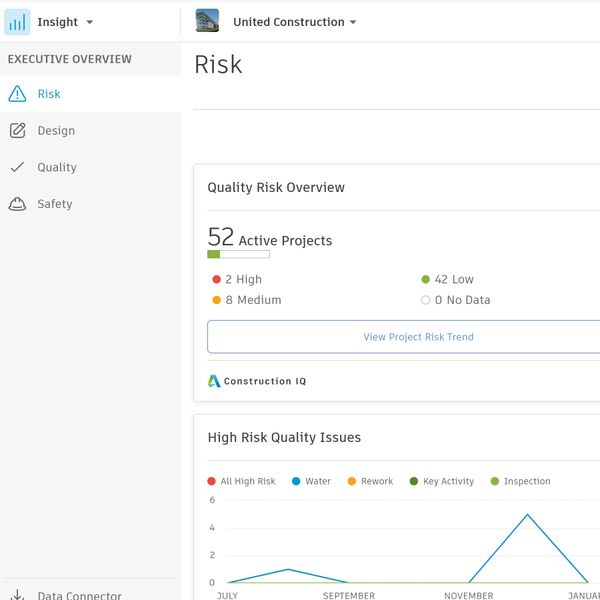Toggle the Key Activity legend series
Screen dimensions: 600x600
441,481
